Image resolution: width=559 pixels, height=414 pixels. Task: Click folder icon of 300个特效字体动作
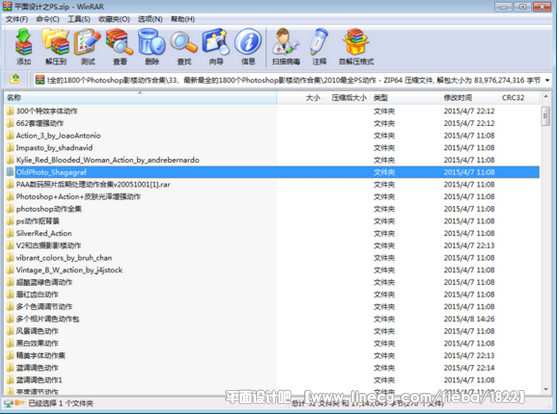pyautogui.click(x=10, y=111)
